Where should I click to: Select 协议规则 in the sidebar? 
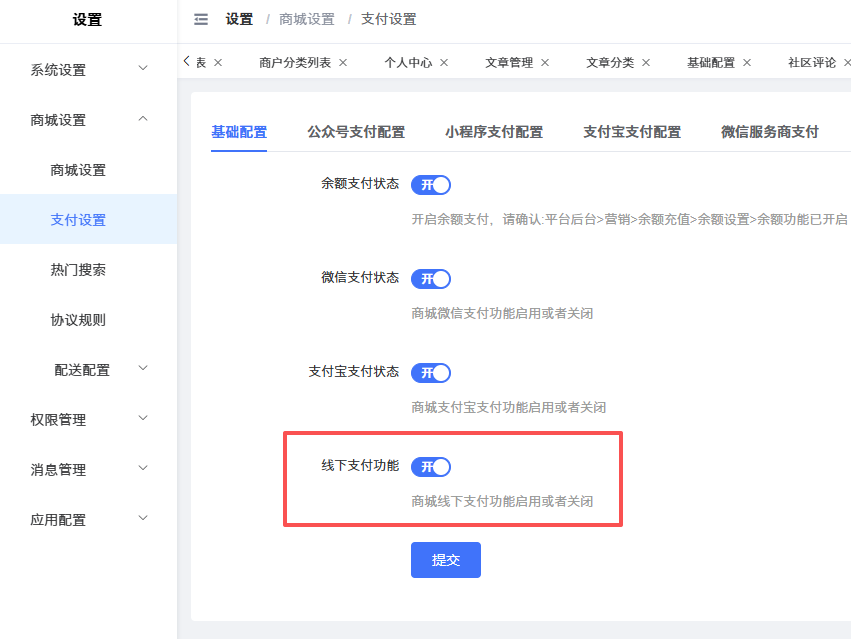click(78, 320)
